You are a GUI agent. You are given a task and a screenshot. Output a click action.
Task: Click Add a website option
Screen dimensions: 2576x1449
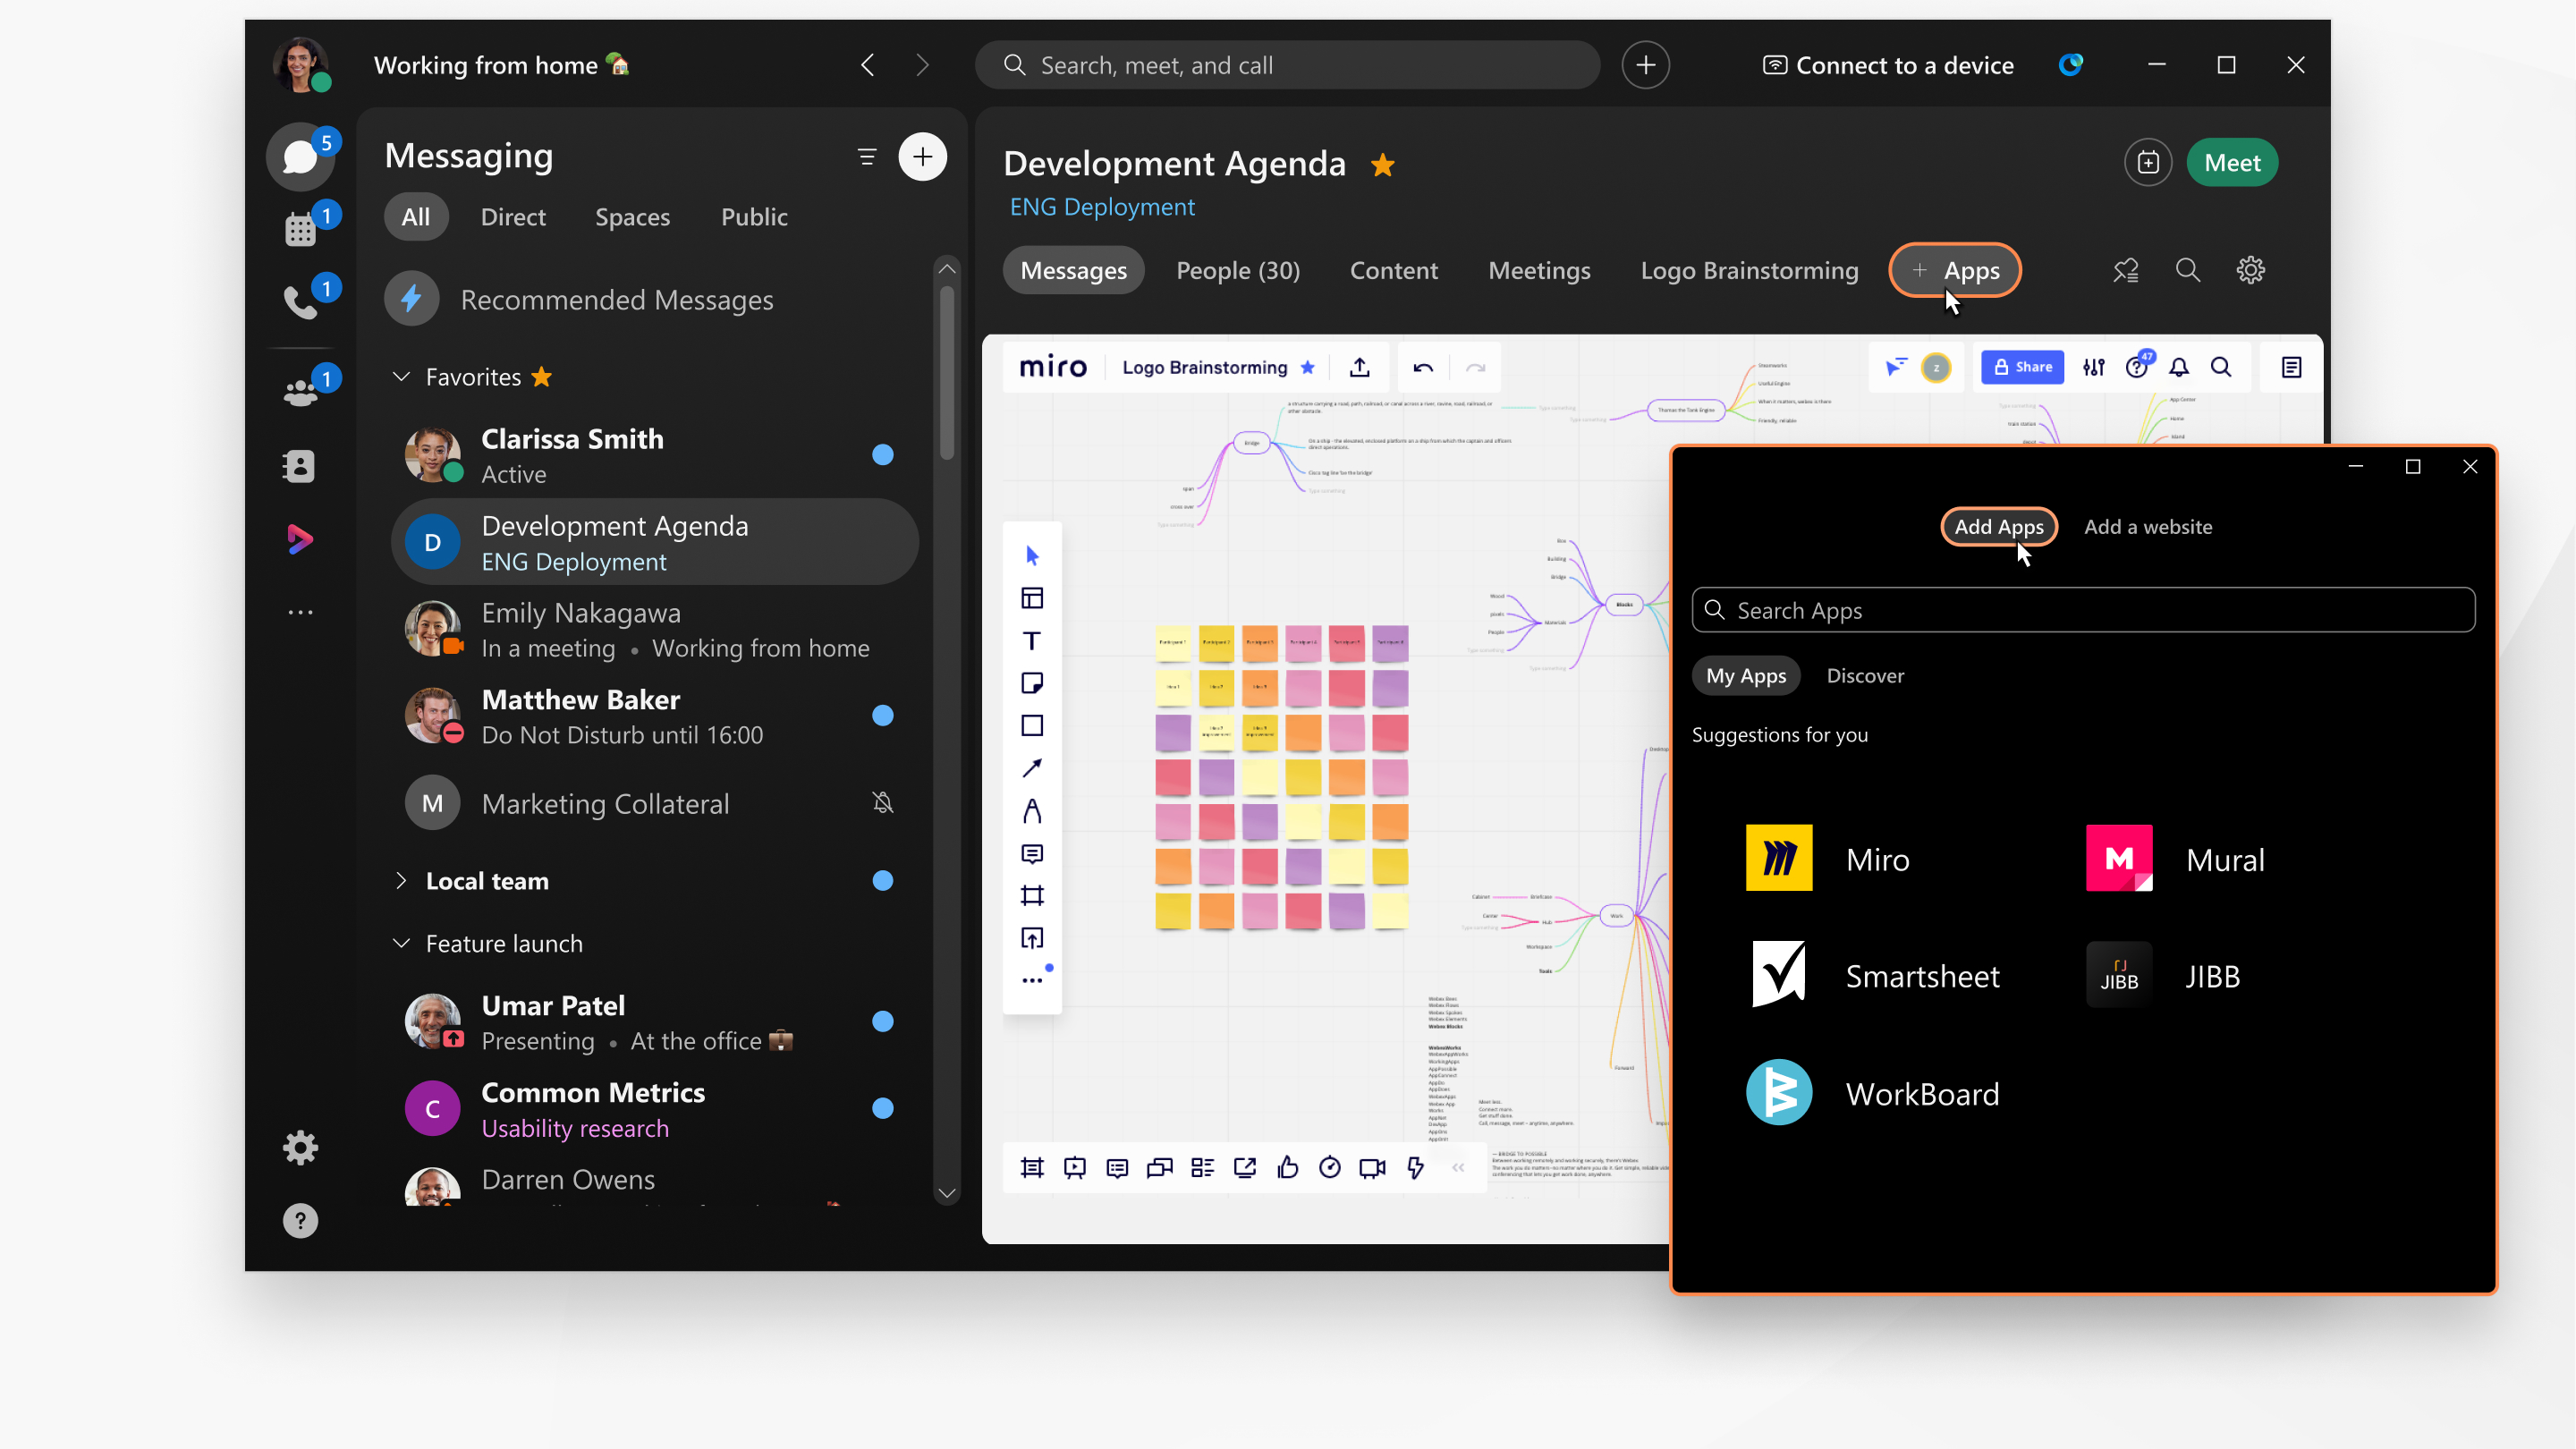[x=2146, y=525]
